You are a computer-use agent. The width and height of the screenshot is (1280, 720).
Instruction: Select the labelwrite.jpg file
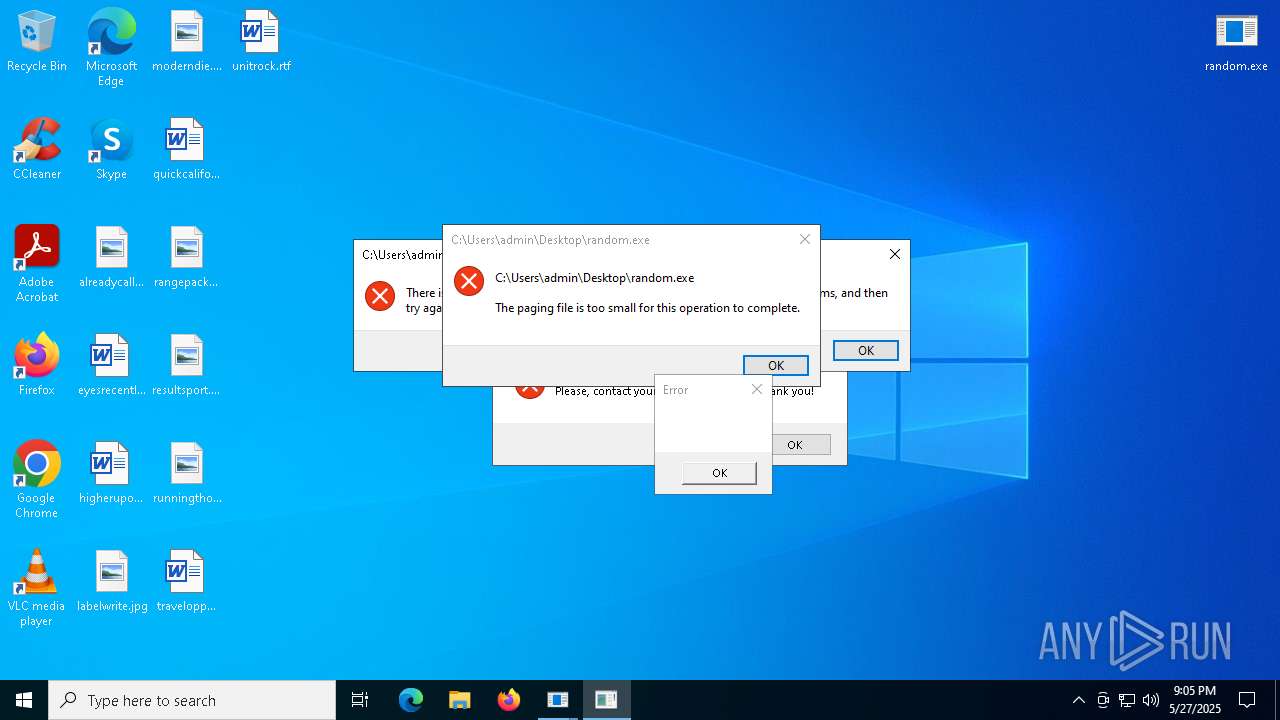[111, 582]
